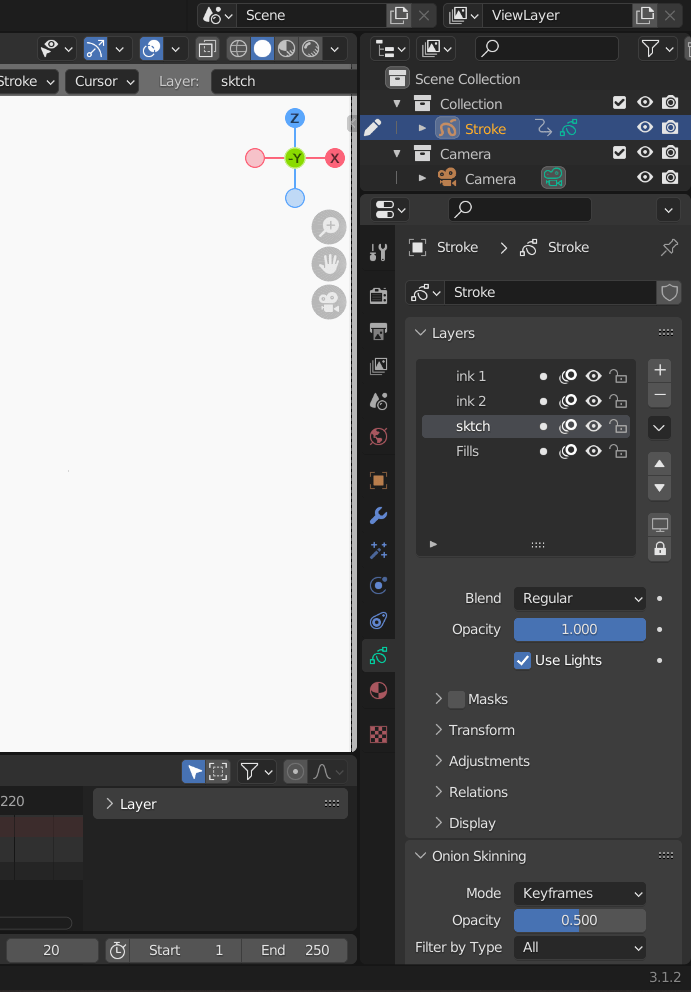
Task: Open the Output properties tab
Action: (378, 331)
